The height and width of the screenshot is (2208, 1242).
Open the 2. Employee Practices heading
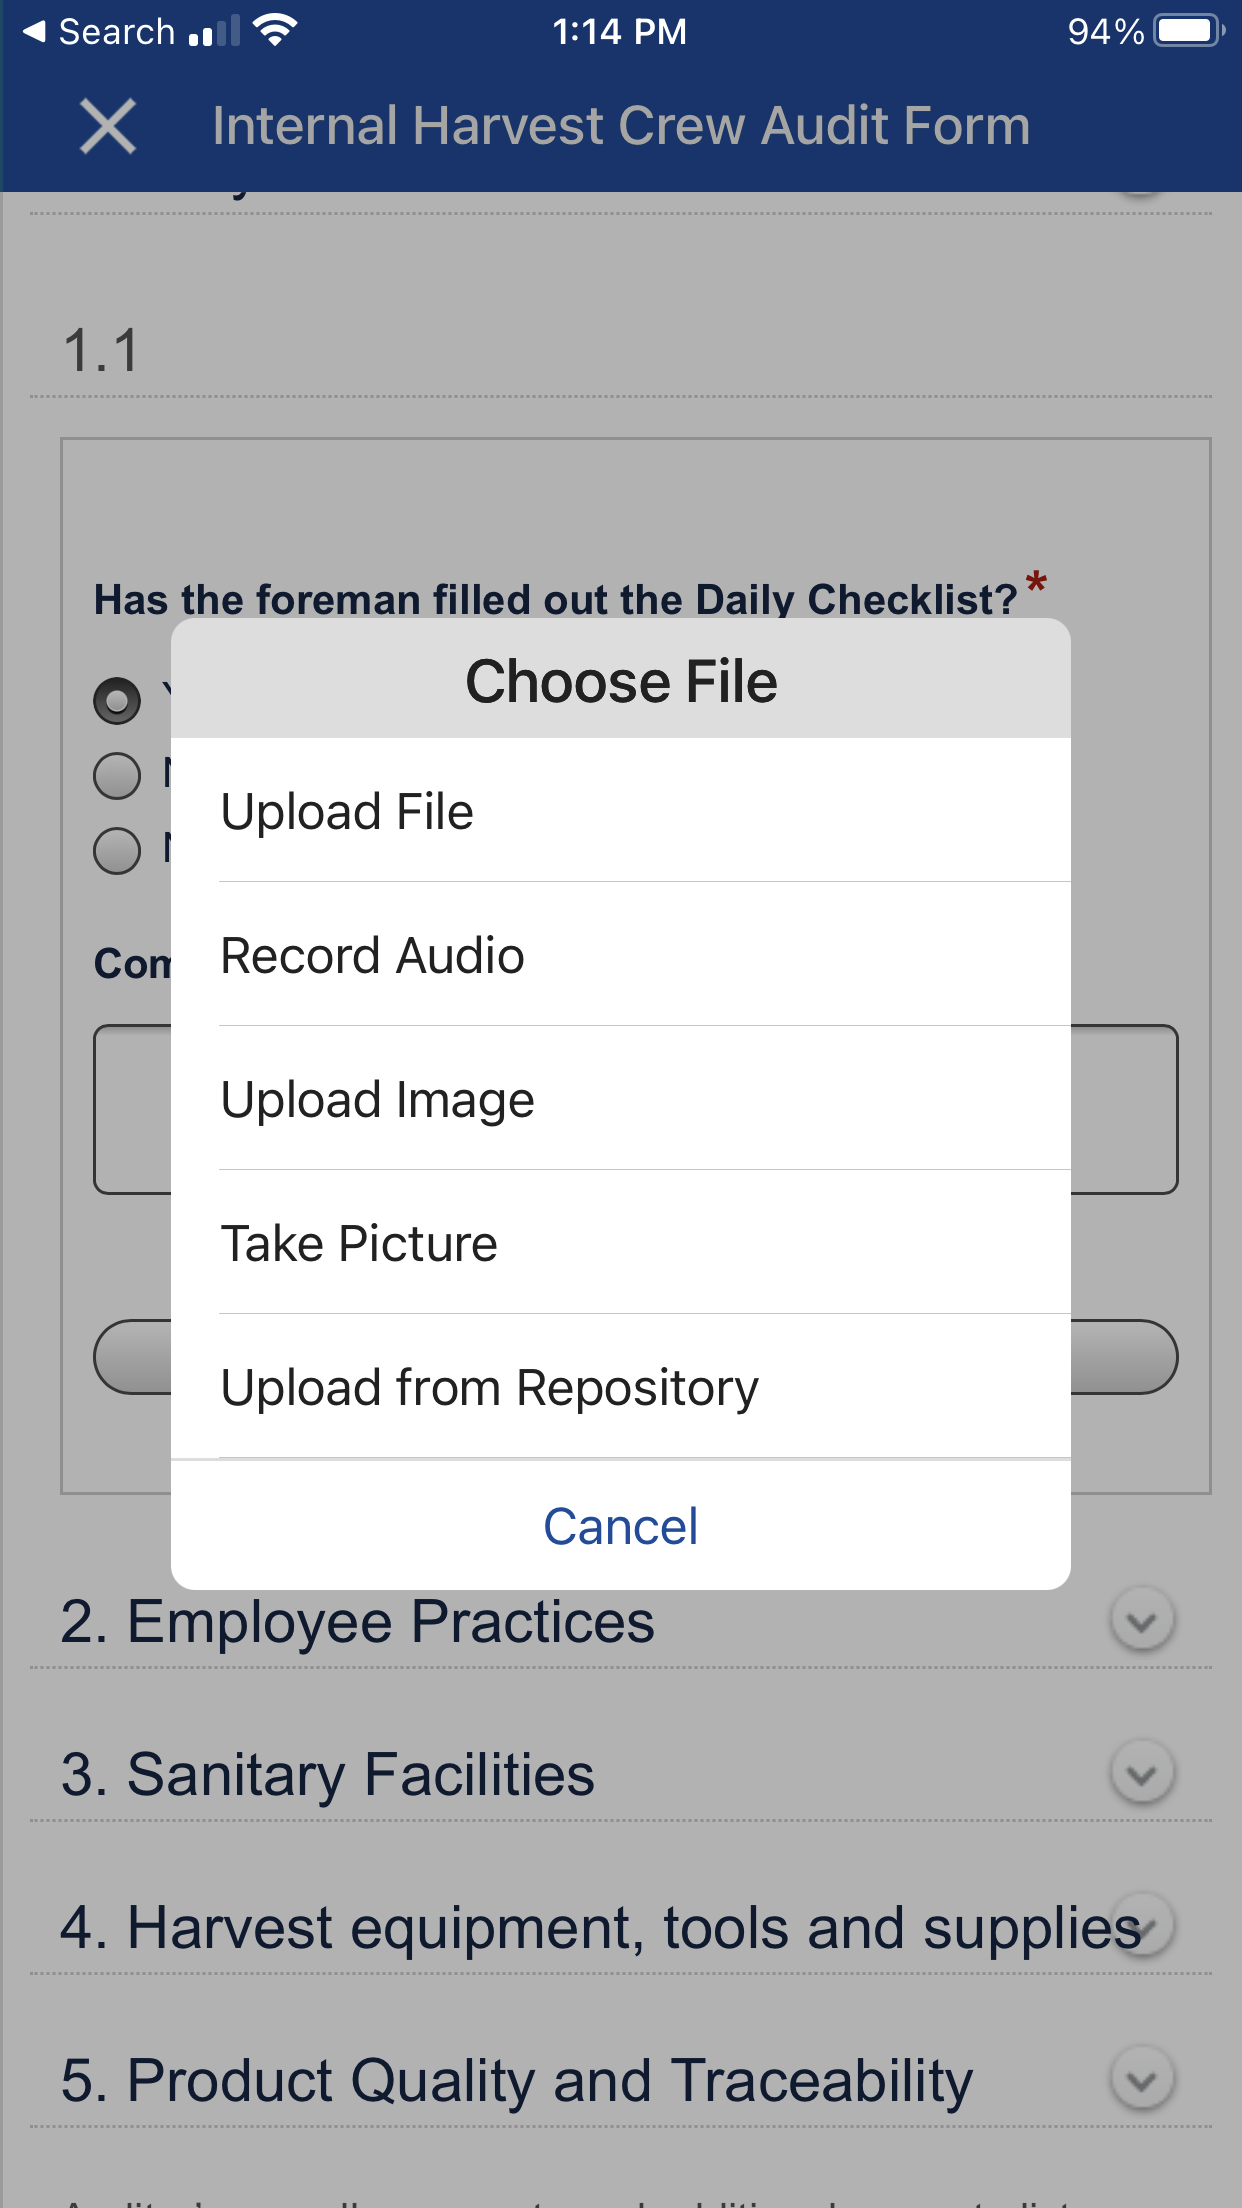click(358, 1622)
